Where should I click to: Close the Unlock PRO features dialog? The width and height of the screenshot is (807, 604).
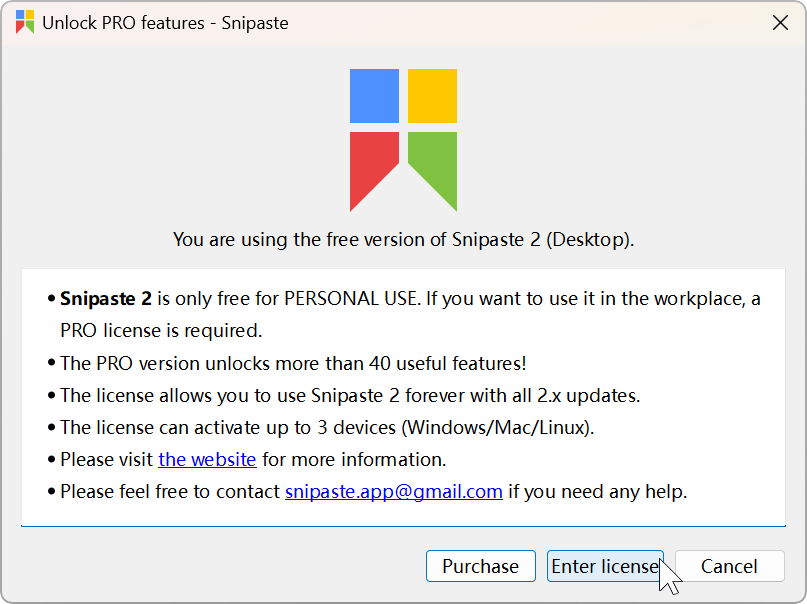(780, 23)
